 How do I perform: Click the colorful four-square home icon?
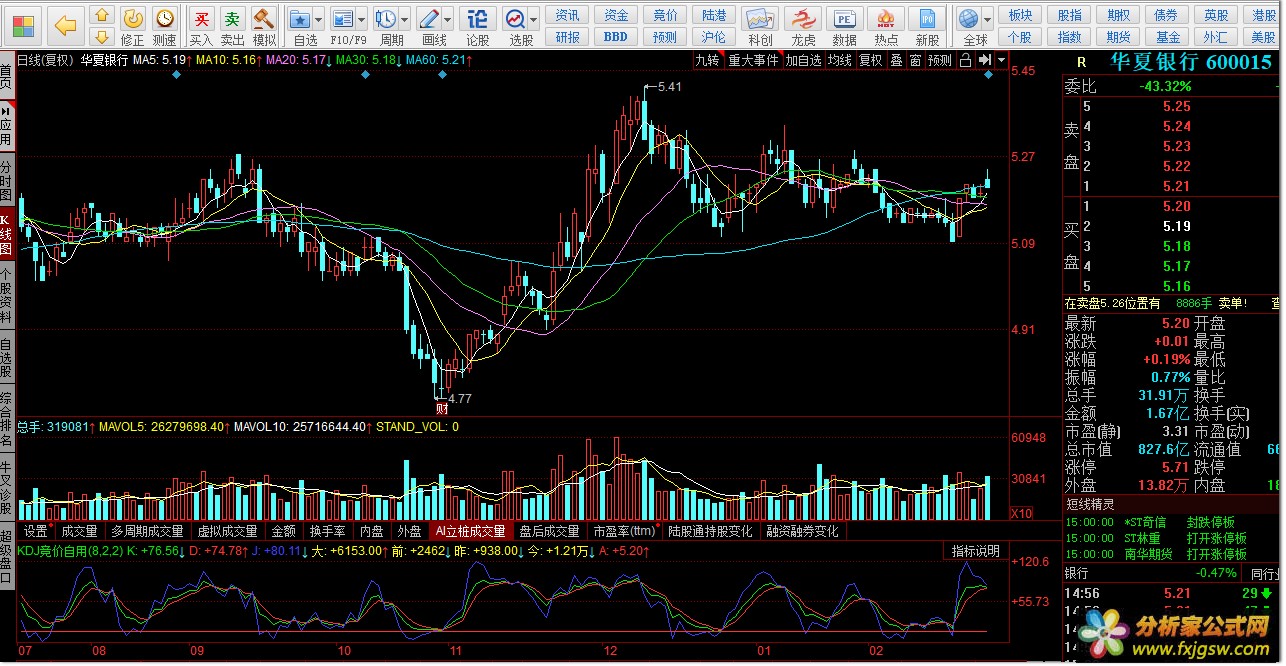24,24
